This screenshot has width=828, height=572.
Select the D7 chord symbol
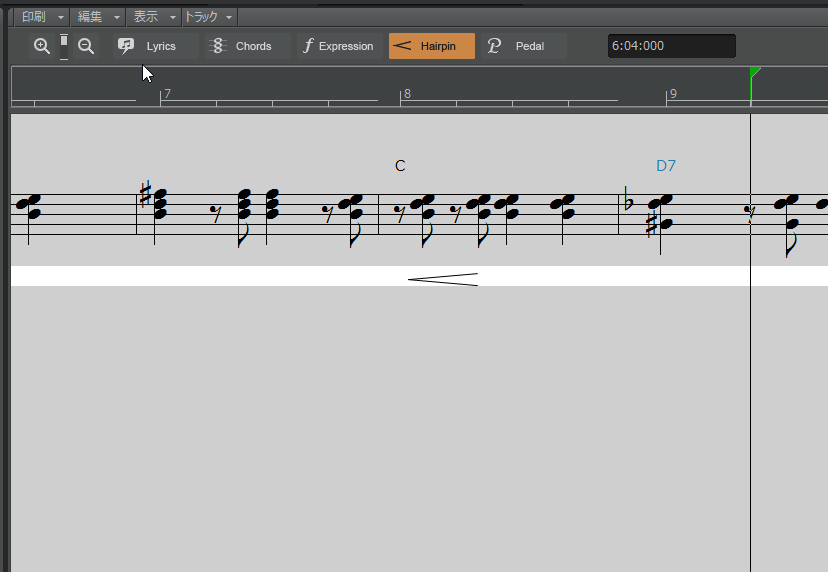(x=666, y=166)
